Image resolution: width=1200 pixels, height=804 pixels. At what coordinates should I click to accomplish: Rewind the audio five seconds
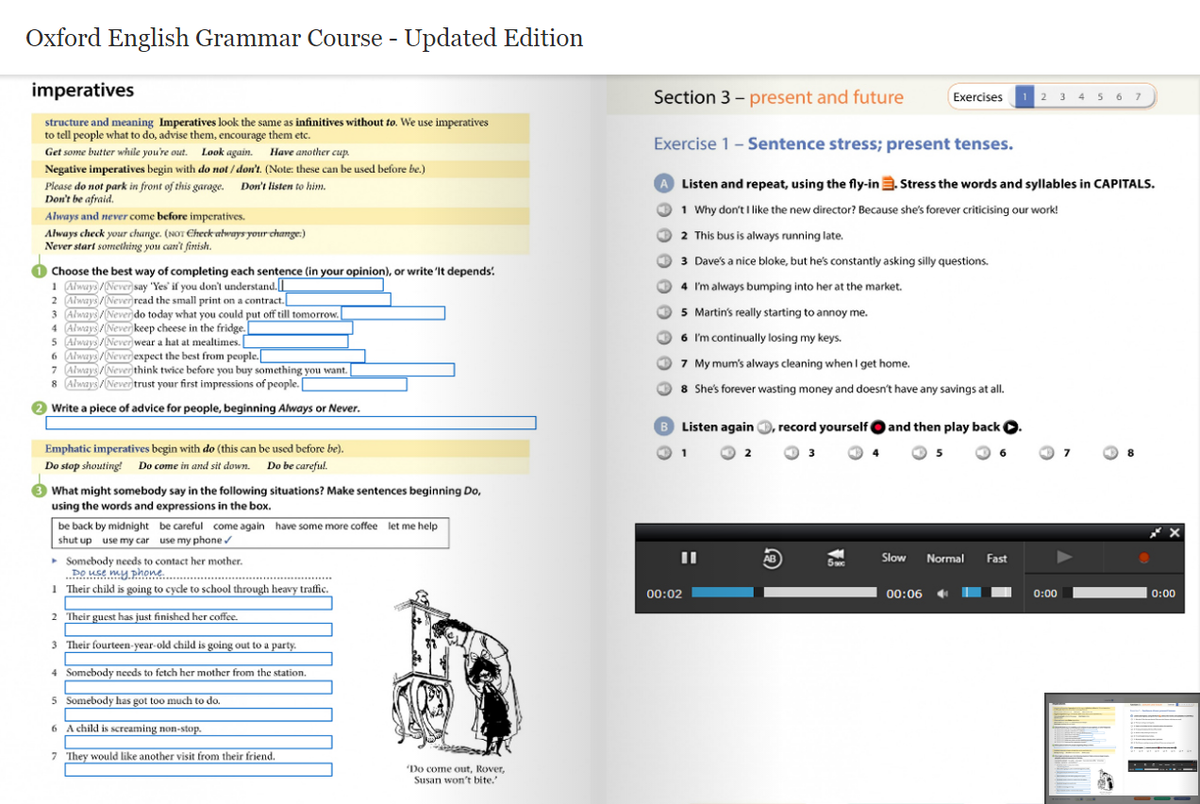point(836,557)
